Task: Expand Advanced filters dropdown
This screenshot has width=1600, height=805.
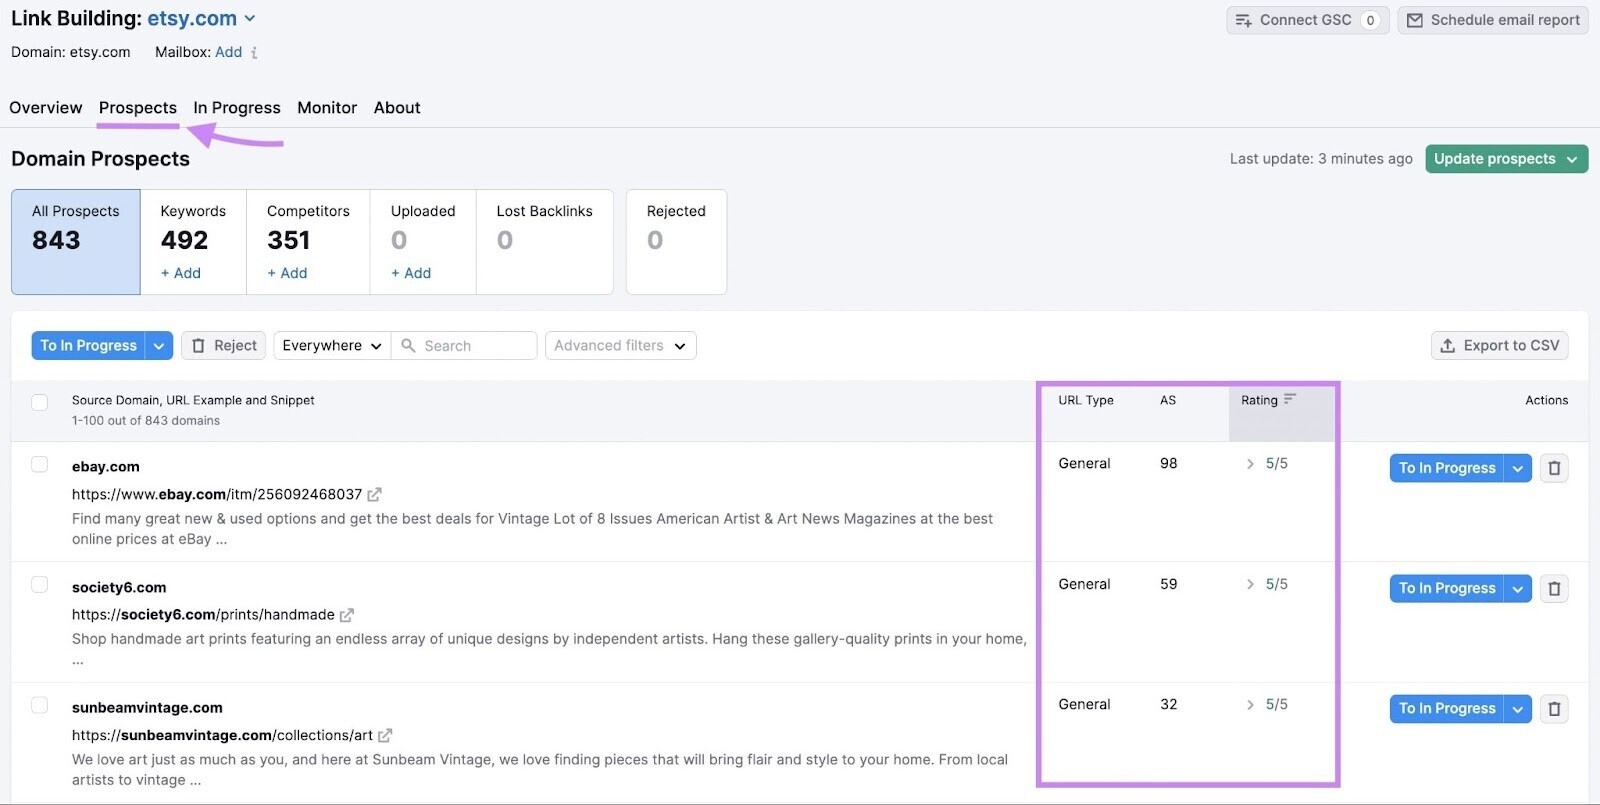Action: (620, 346)
